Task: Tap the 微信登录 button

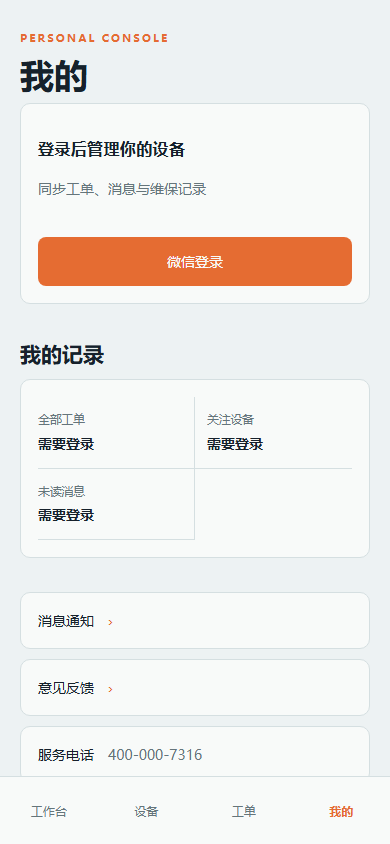Action: [x=195, y=262]
